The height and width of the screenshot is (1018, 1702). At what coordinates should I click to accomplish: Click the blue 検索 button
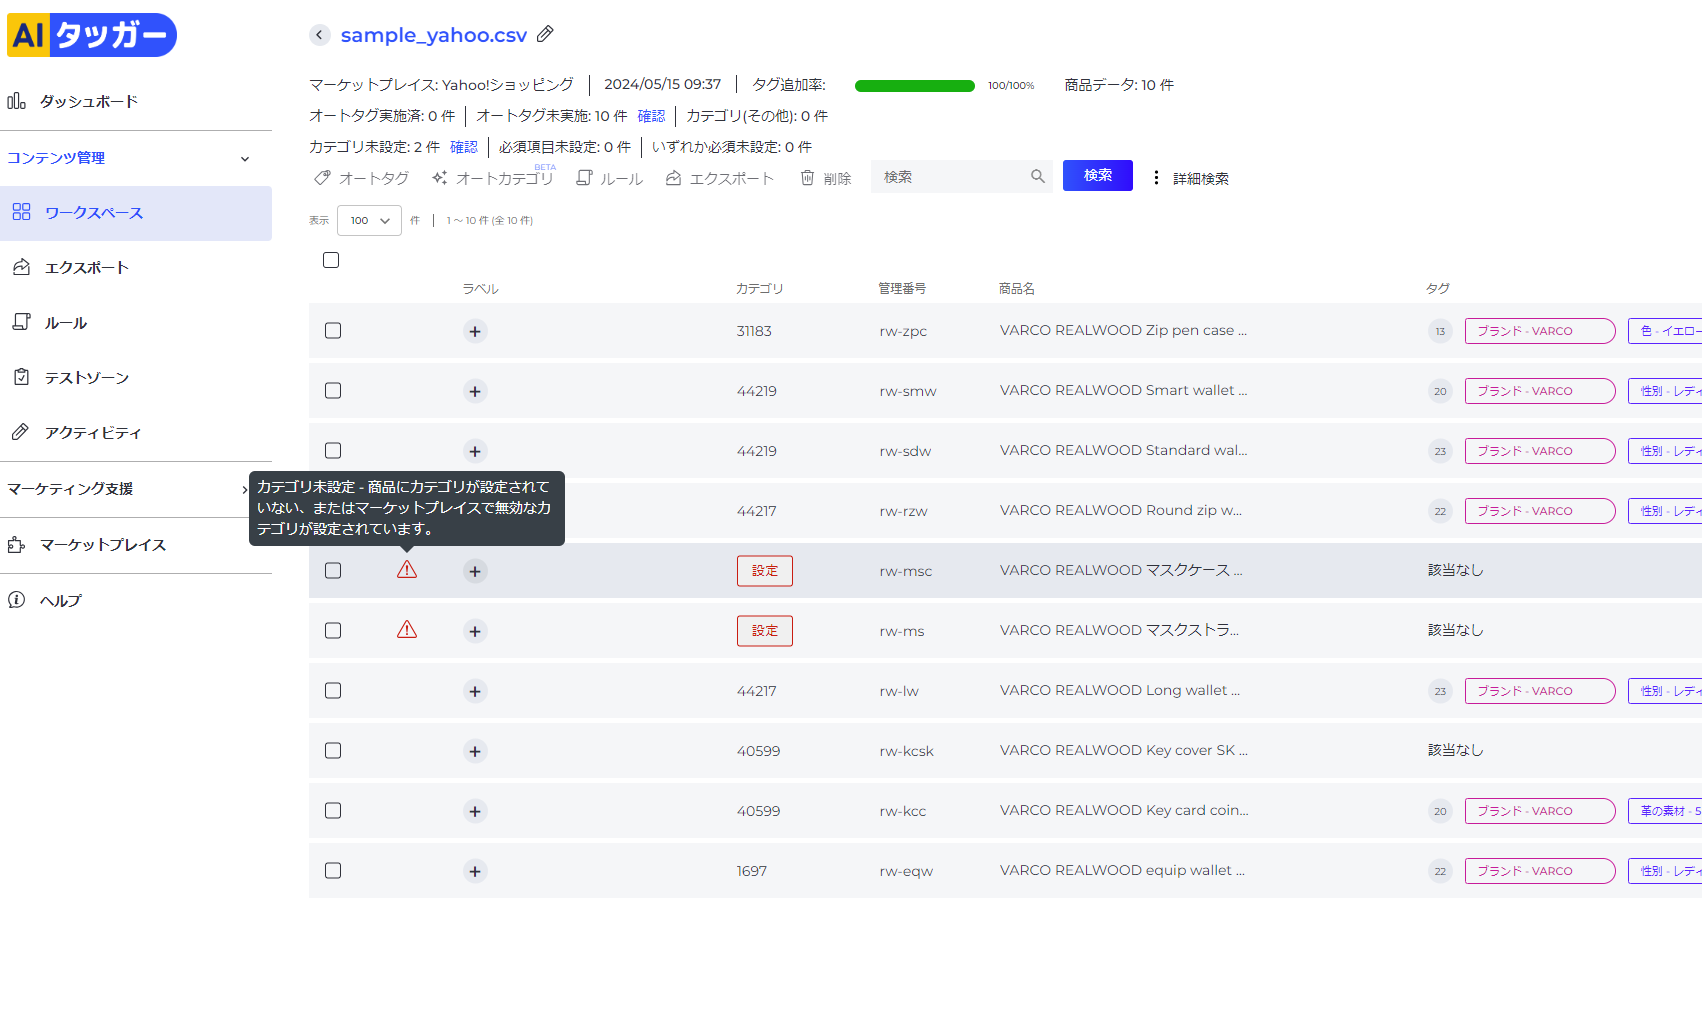click(1098, 175)
